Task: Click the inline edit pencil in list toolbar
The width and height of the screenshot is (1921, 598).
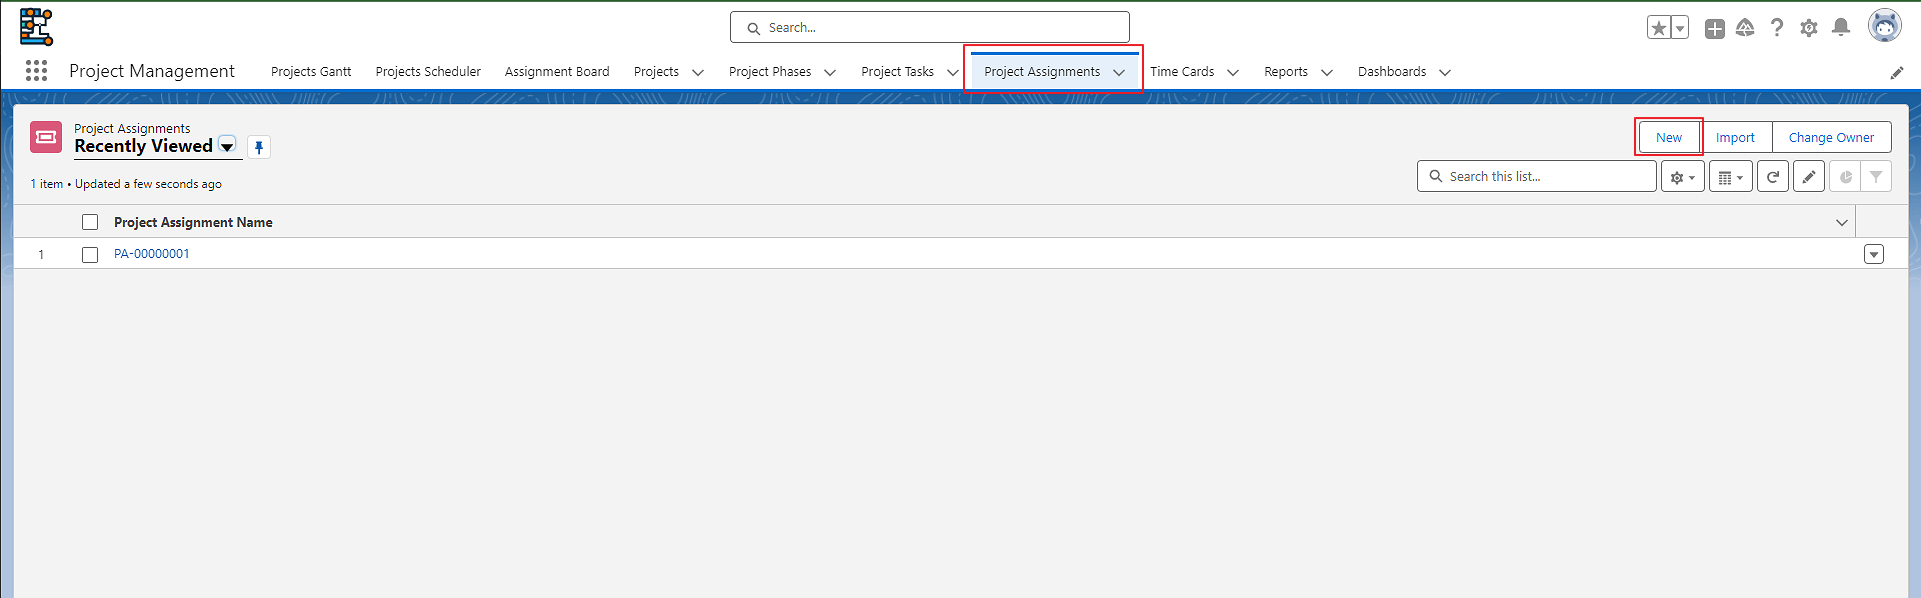Action: click(x=1808, y=177)
